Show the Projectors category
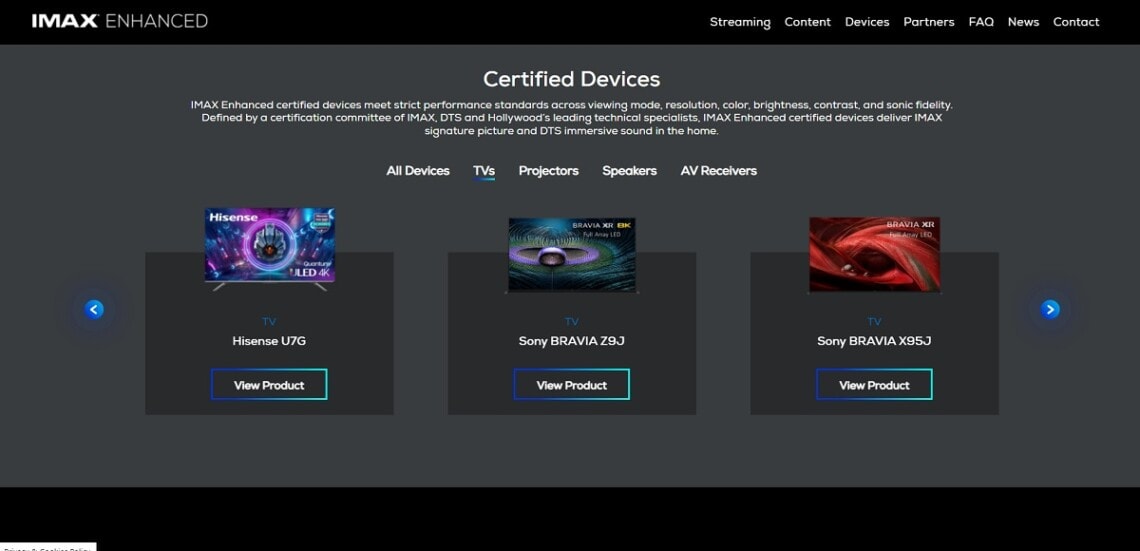The height and width of the screenshot is (551, 1140). 548,171
